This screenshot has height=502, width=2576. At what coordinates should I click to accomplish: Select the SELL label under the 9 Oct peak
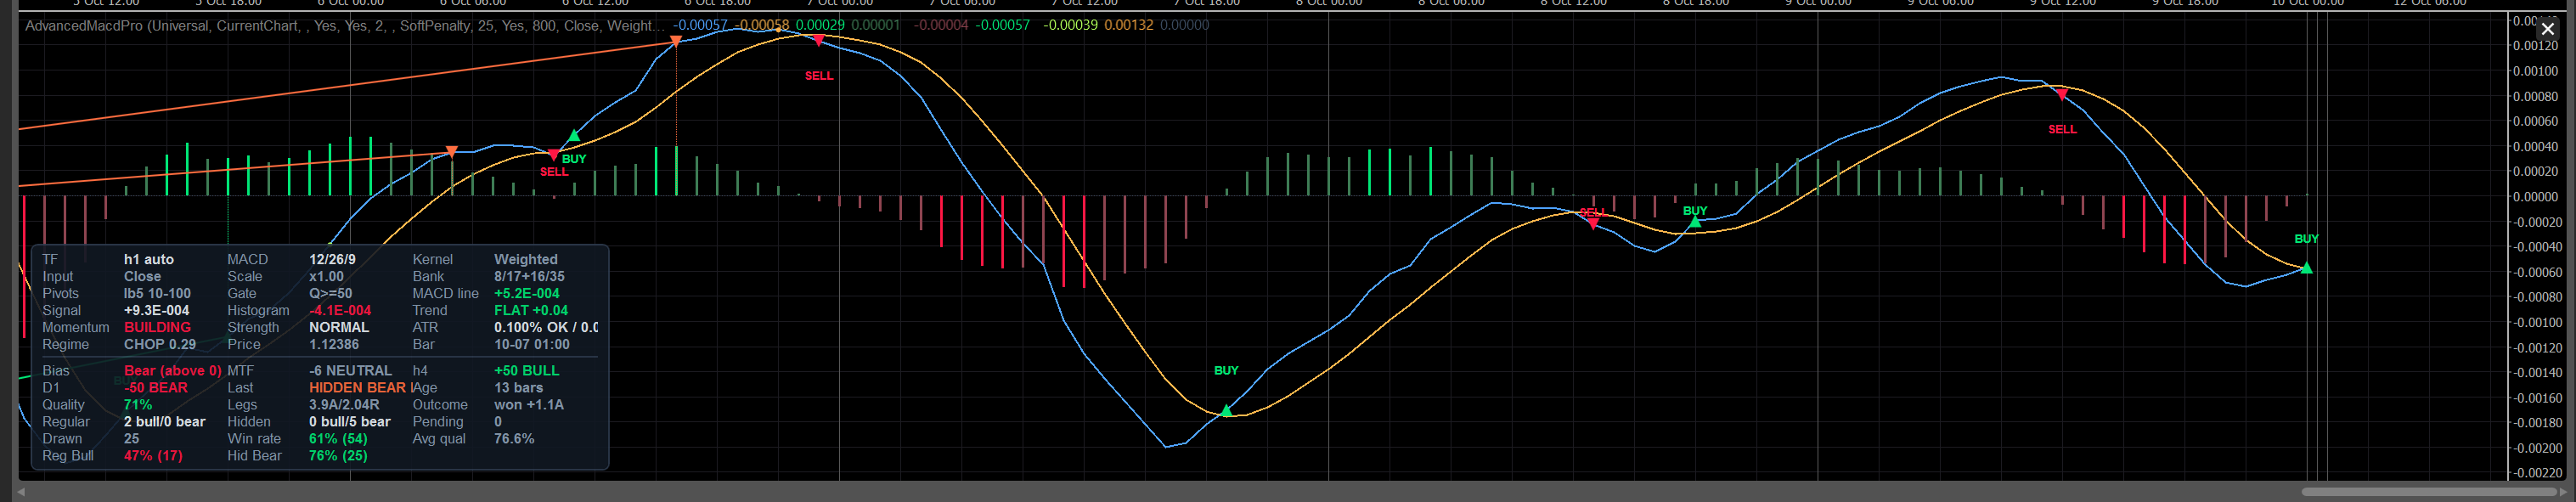[x=2062, y=129]
